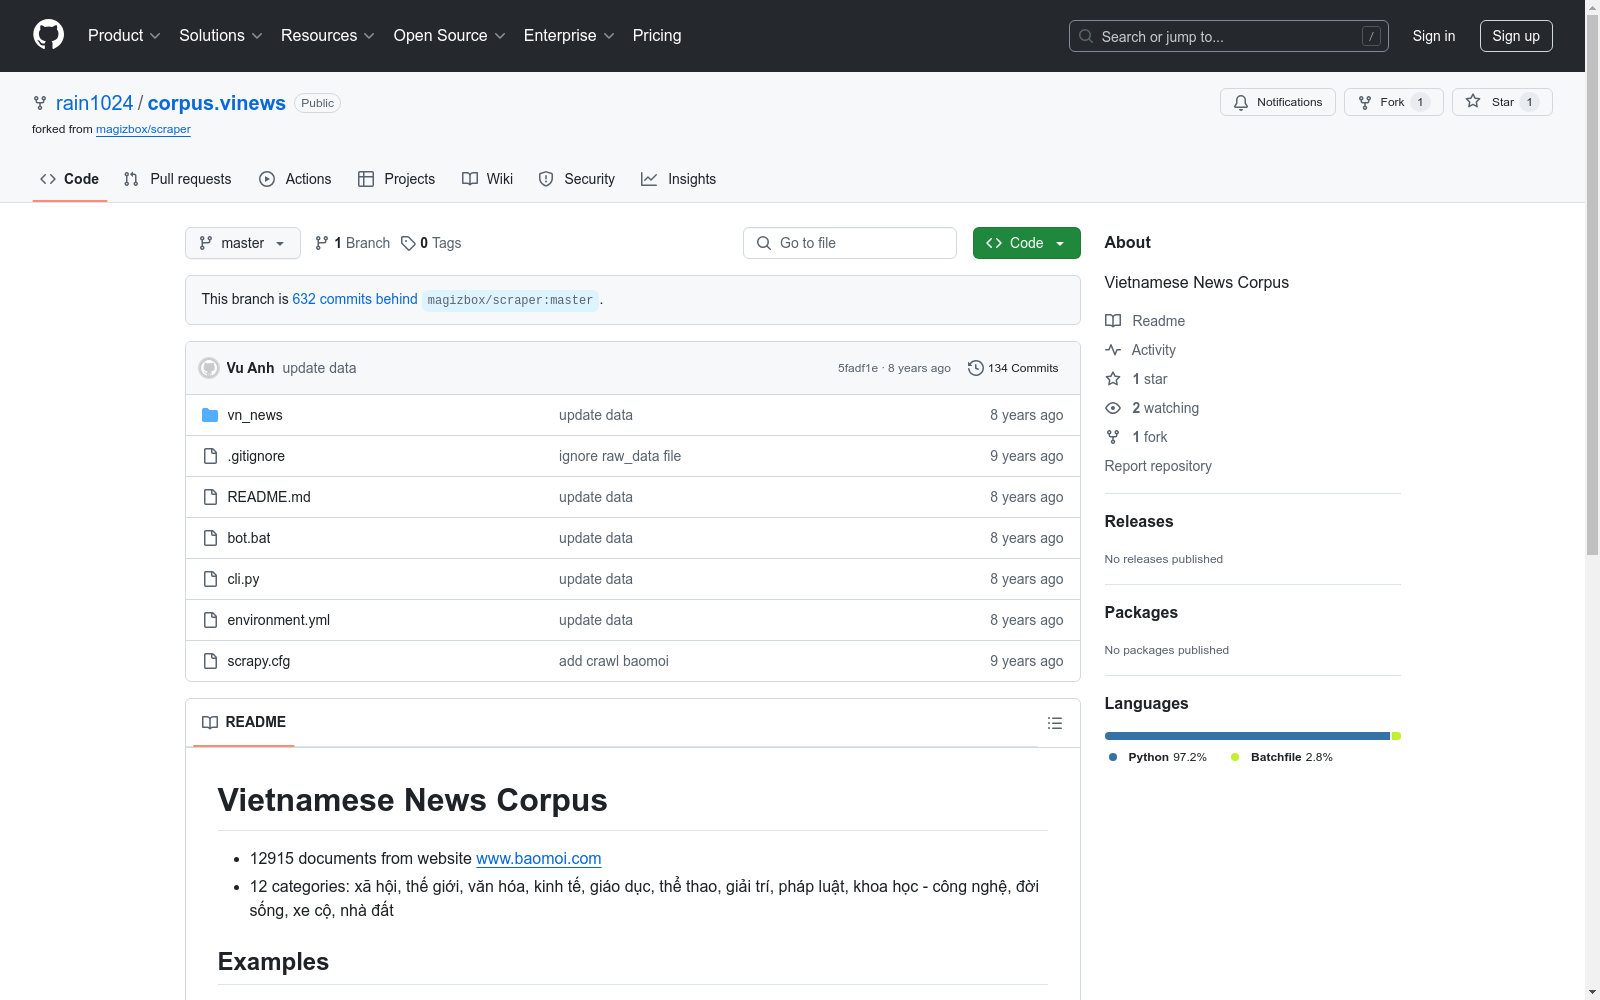Open commit 5fadf1e hash link
Viewport: 1600px width, 1000px height.
click(x=858, y=368)
